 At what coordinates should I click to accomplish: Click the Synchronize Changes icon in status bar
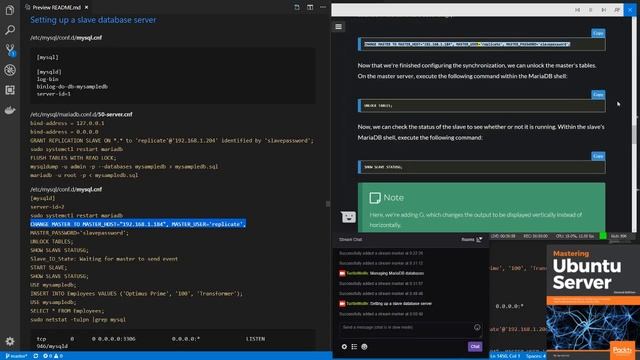pos(36,356)
